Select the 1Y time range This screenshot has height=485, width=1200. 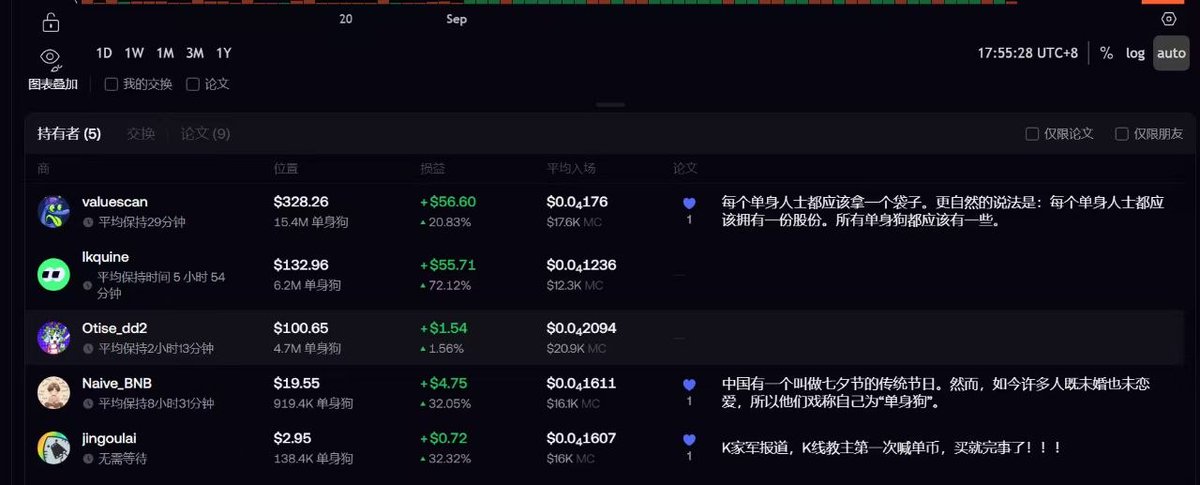tap(224, 53)
